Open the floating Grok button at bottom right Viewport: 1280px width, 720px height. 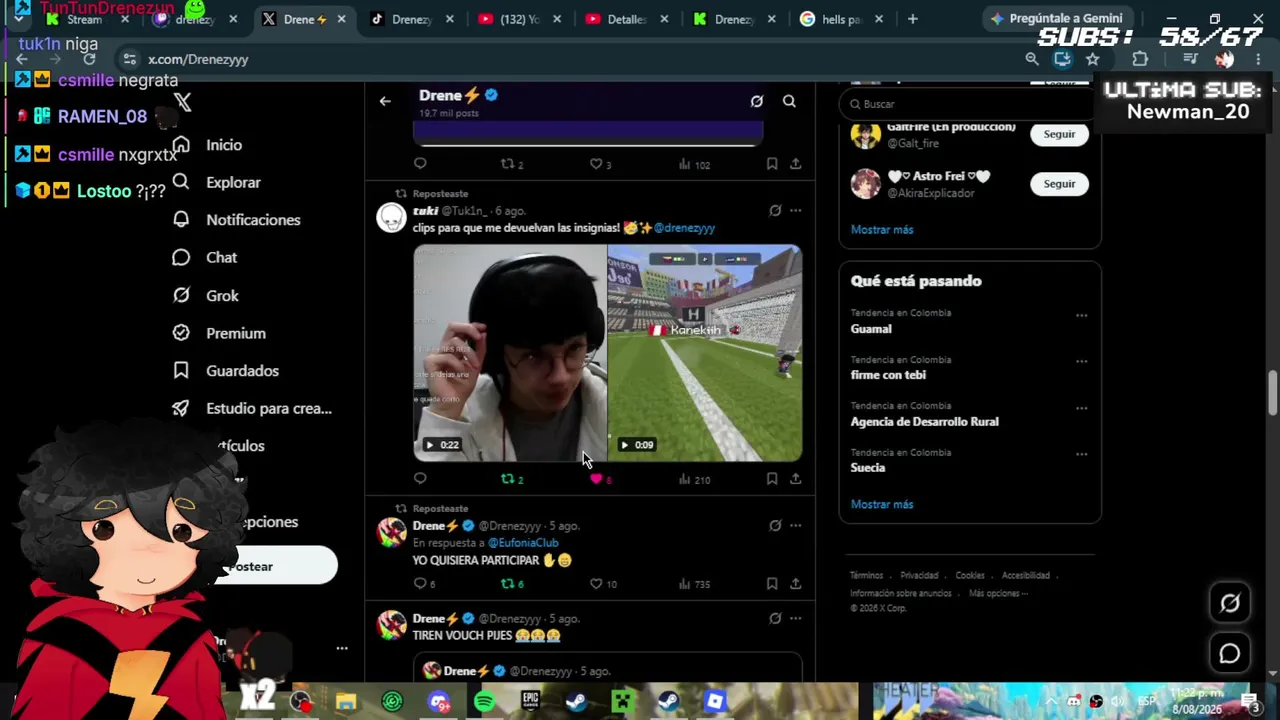point(1230,603)
